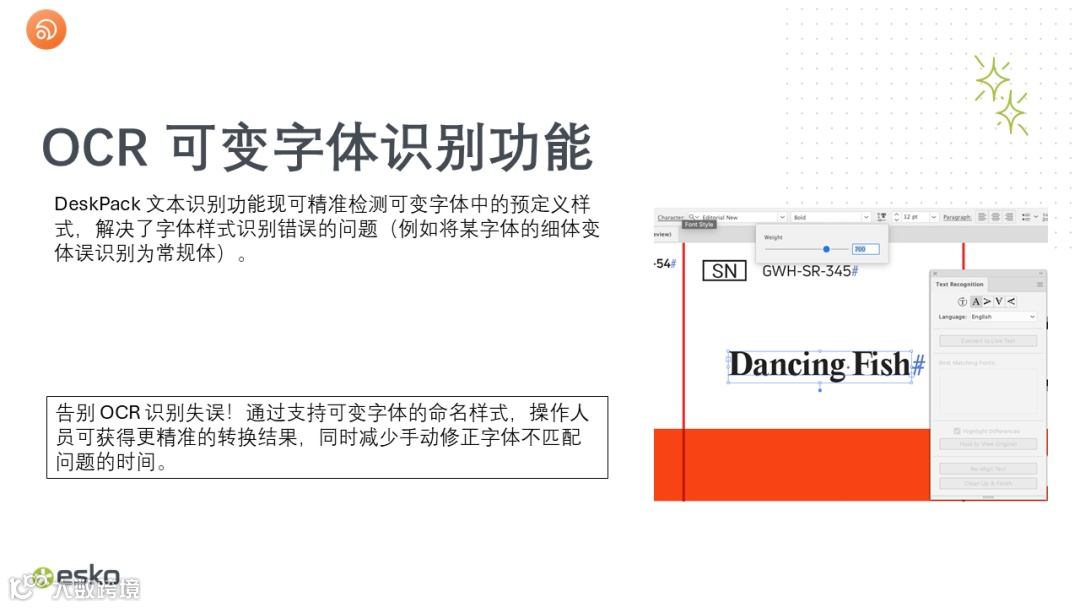1080x608 pixels.
Task: Collapse the Text Recognition panel
Action: [x=1041, y=273]
